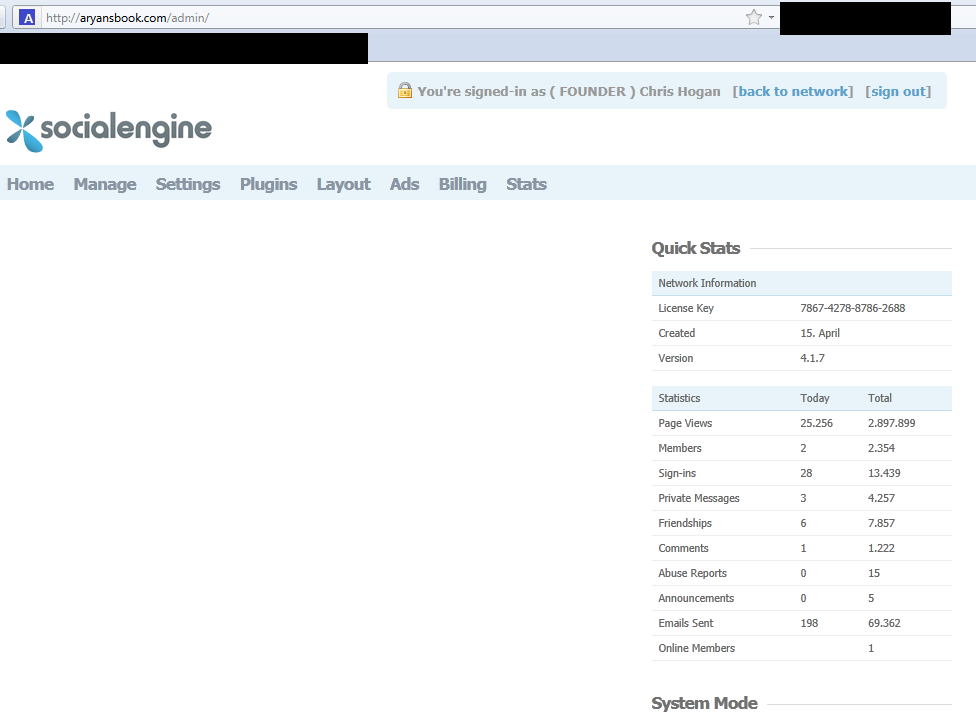Open the Home admin menu
This screenshot has width=976, height=722.
coord(30,184)
